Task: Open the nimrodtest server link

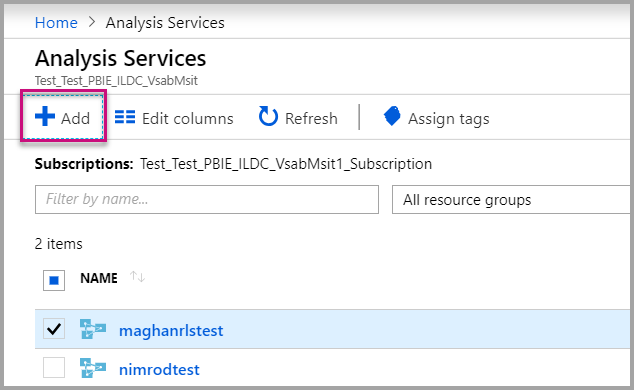Action: (x=159, y=369)
